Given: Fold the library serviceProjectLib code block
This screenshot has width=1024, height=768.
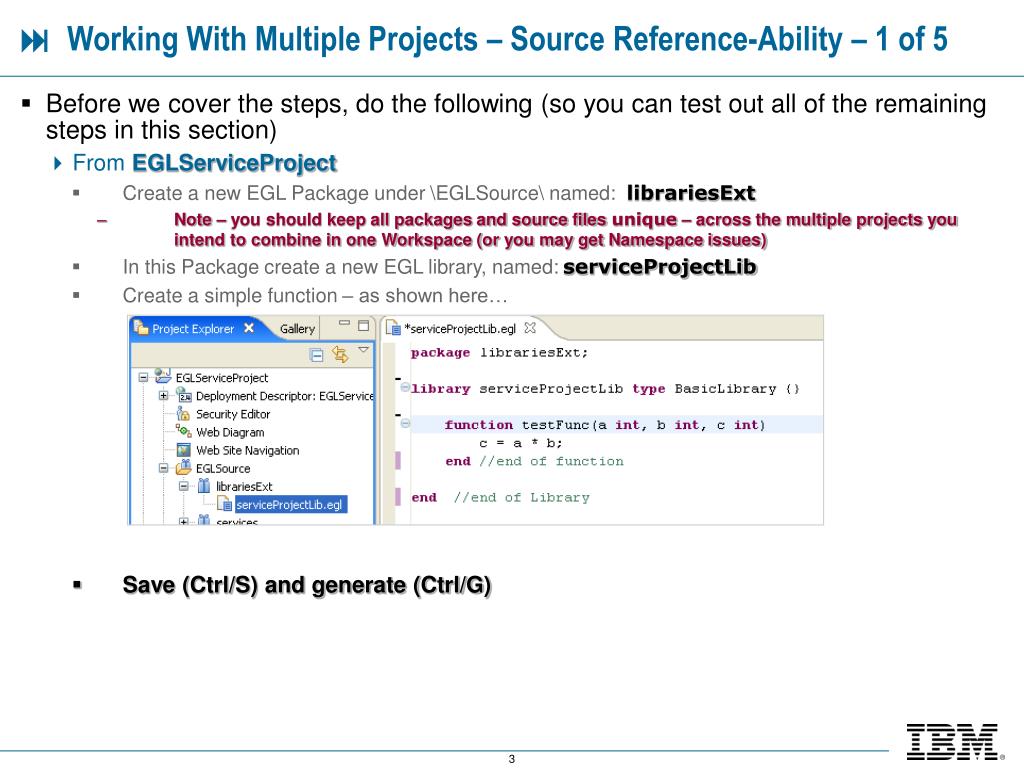Looking at the screenshot, I should tap(405, 388).
